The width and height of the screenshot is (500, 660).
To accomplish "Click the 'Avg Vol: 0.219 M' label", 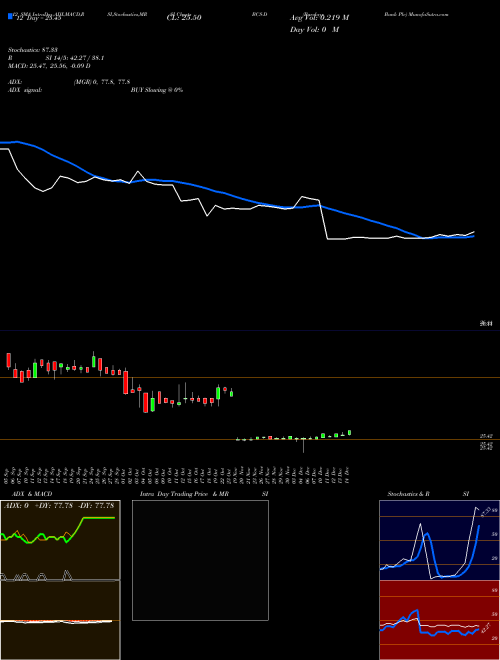I will point(319,18).
